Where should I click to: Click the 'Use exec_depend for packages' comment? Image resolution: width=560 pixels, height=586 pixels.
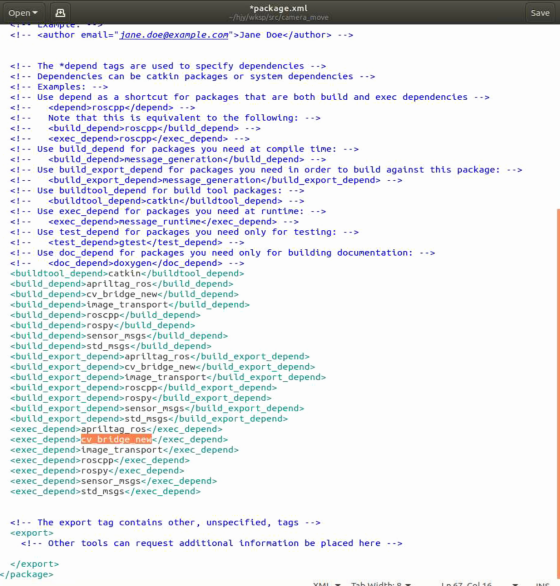168,211
